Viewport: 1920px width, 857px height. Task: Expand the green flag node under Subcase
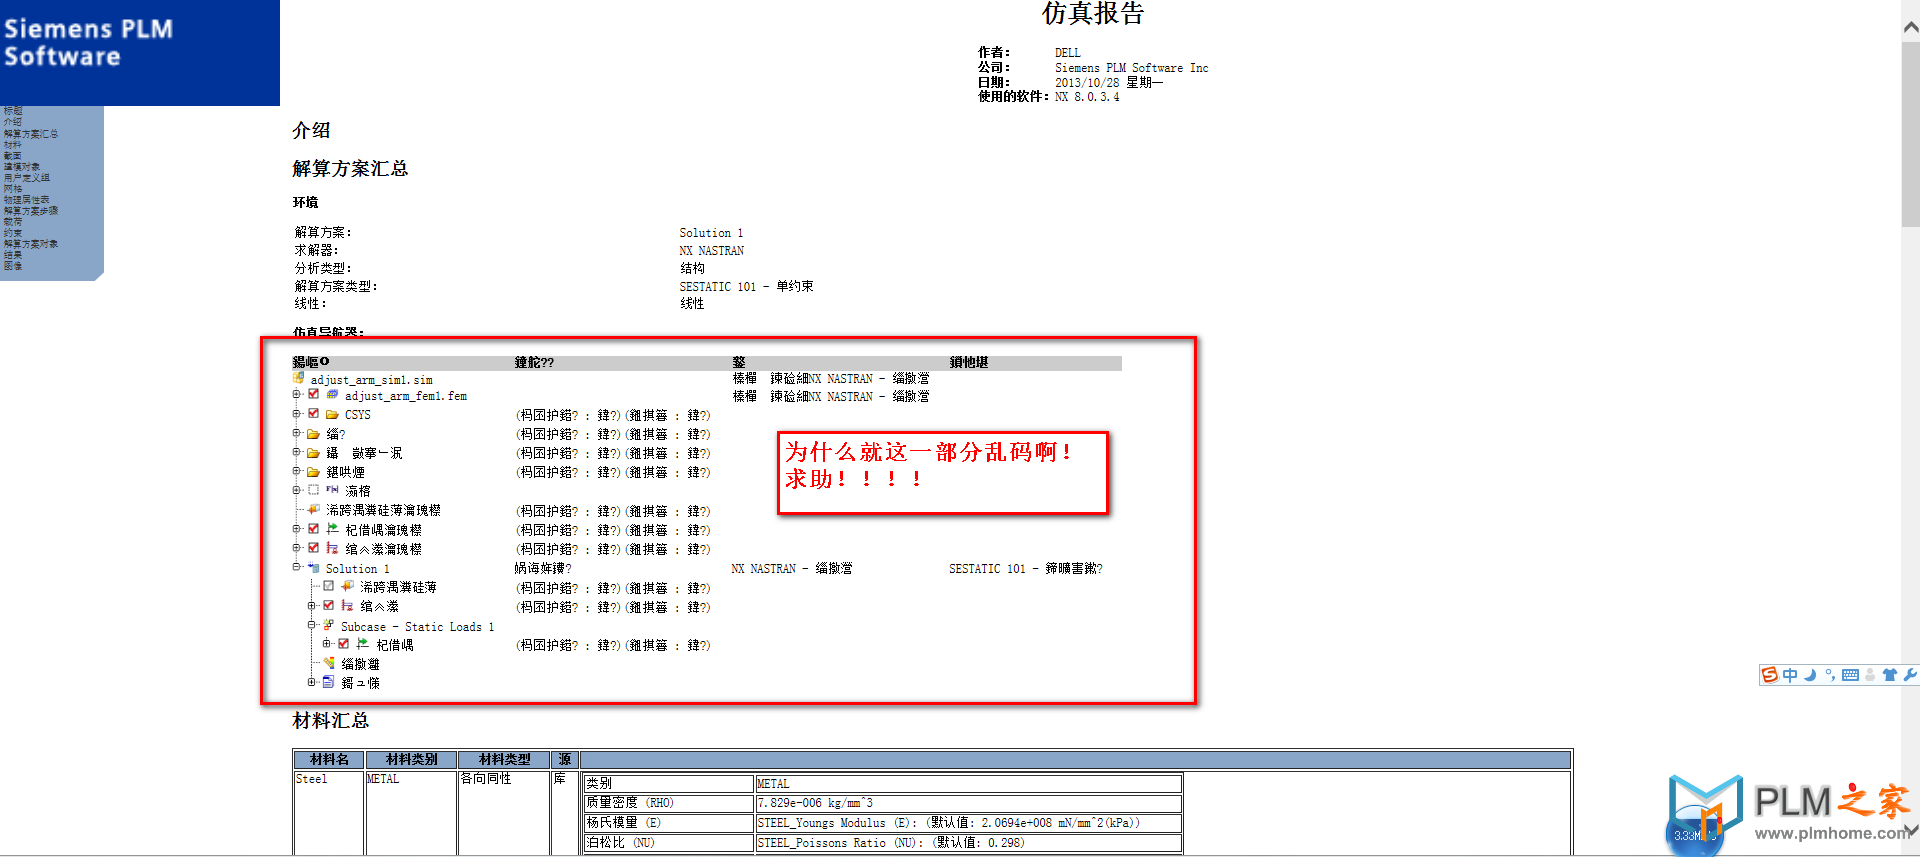tap(326, 644)
